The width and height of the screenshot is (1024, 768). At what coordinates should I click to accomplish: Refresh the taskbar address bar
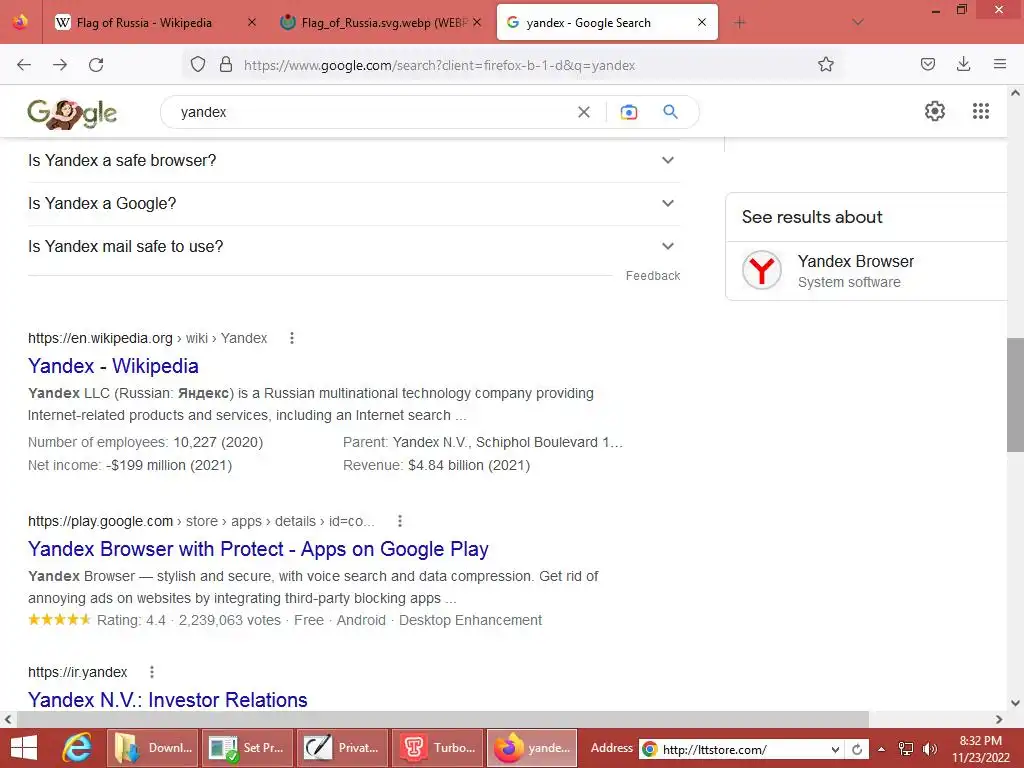tap(857, 749)
